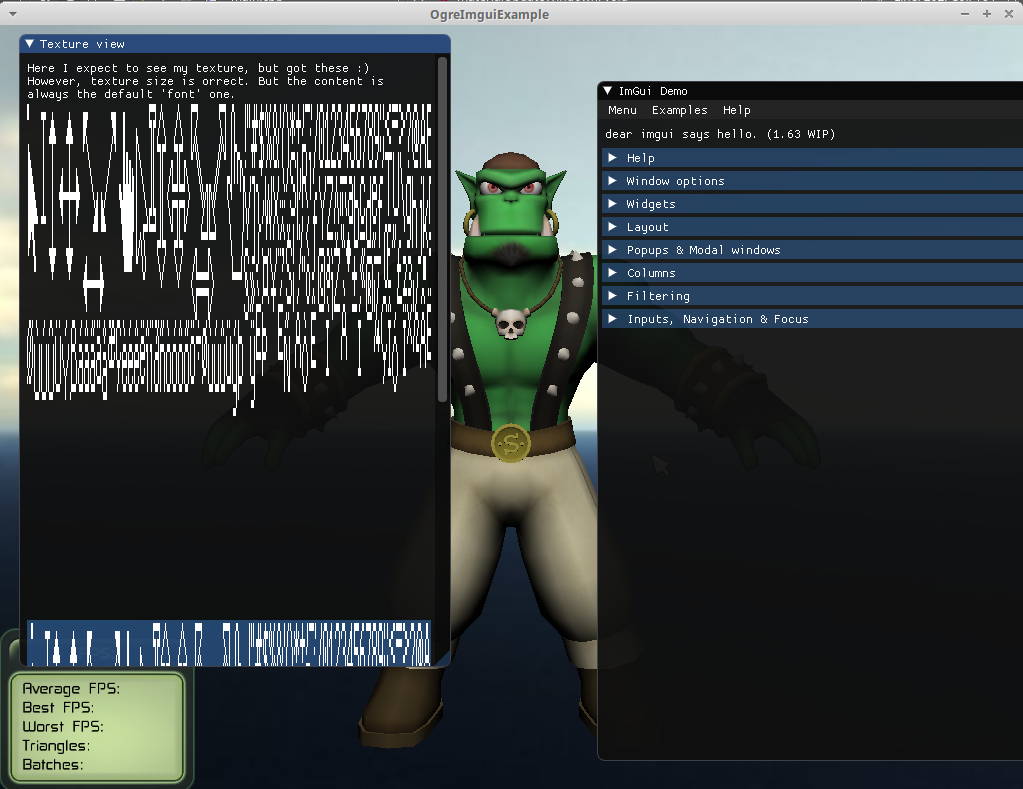Maximize the OgreImguiExample window
The image size is (1023, 789).
tap(986, 14)
